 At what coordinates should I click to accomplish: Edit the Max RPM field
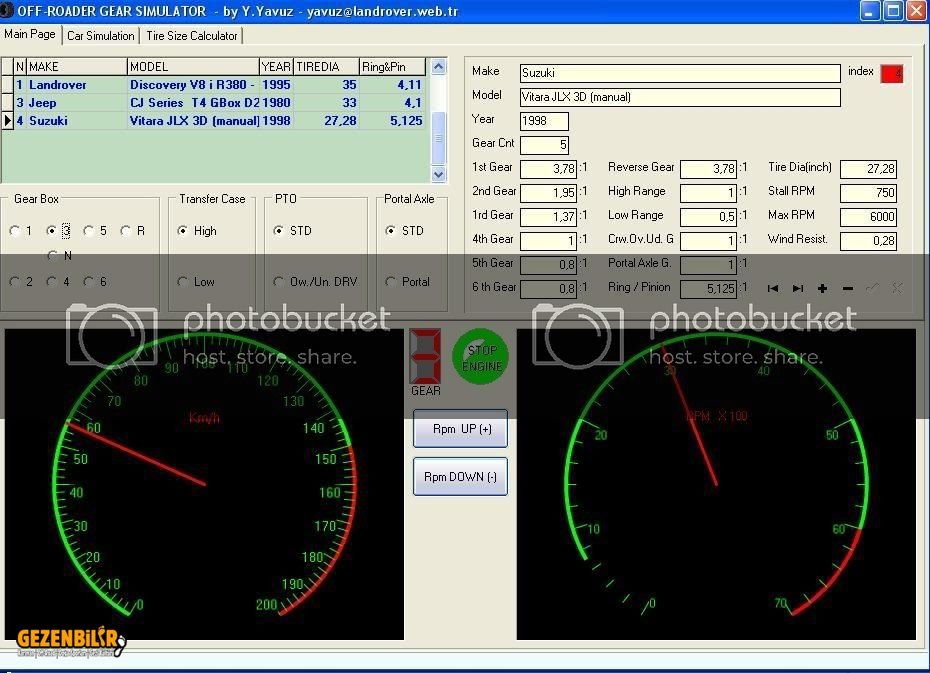pyautogui.click(x=868, y=217)
